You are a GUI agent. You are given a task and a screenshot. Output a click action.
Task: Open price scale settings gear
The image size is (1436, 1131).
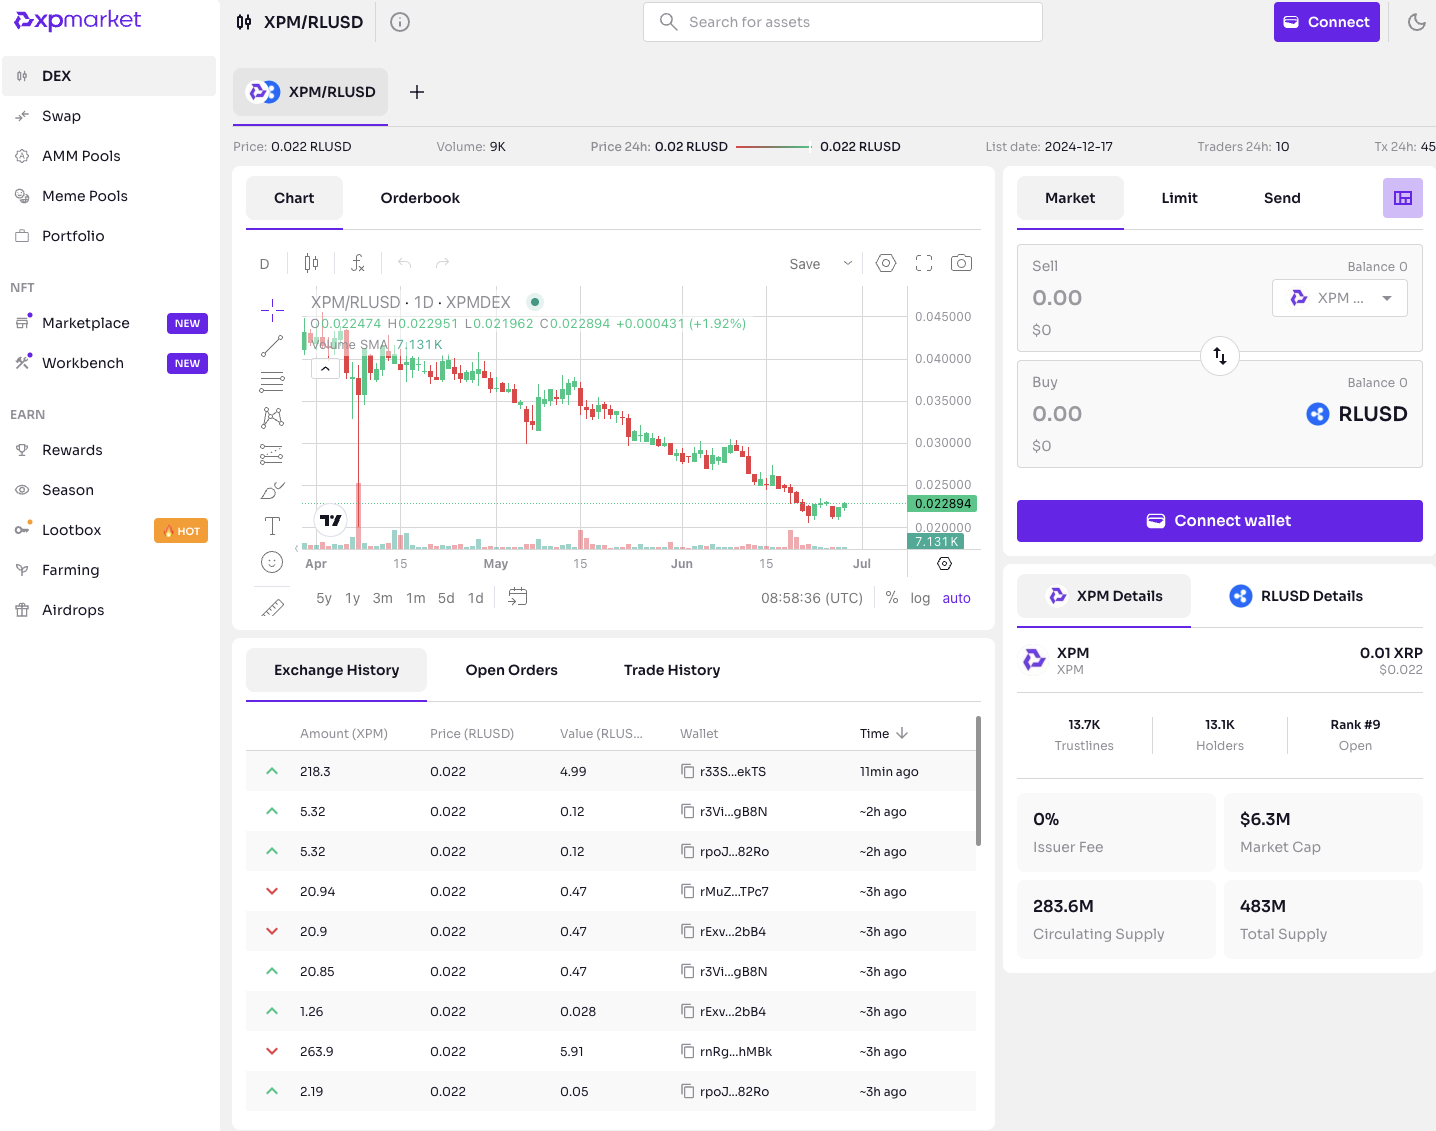[x=944, y=564]
